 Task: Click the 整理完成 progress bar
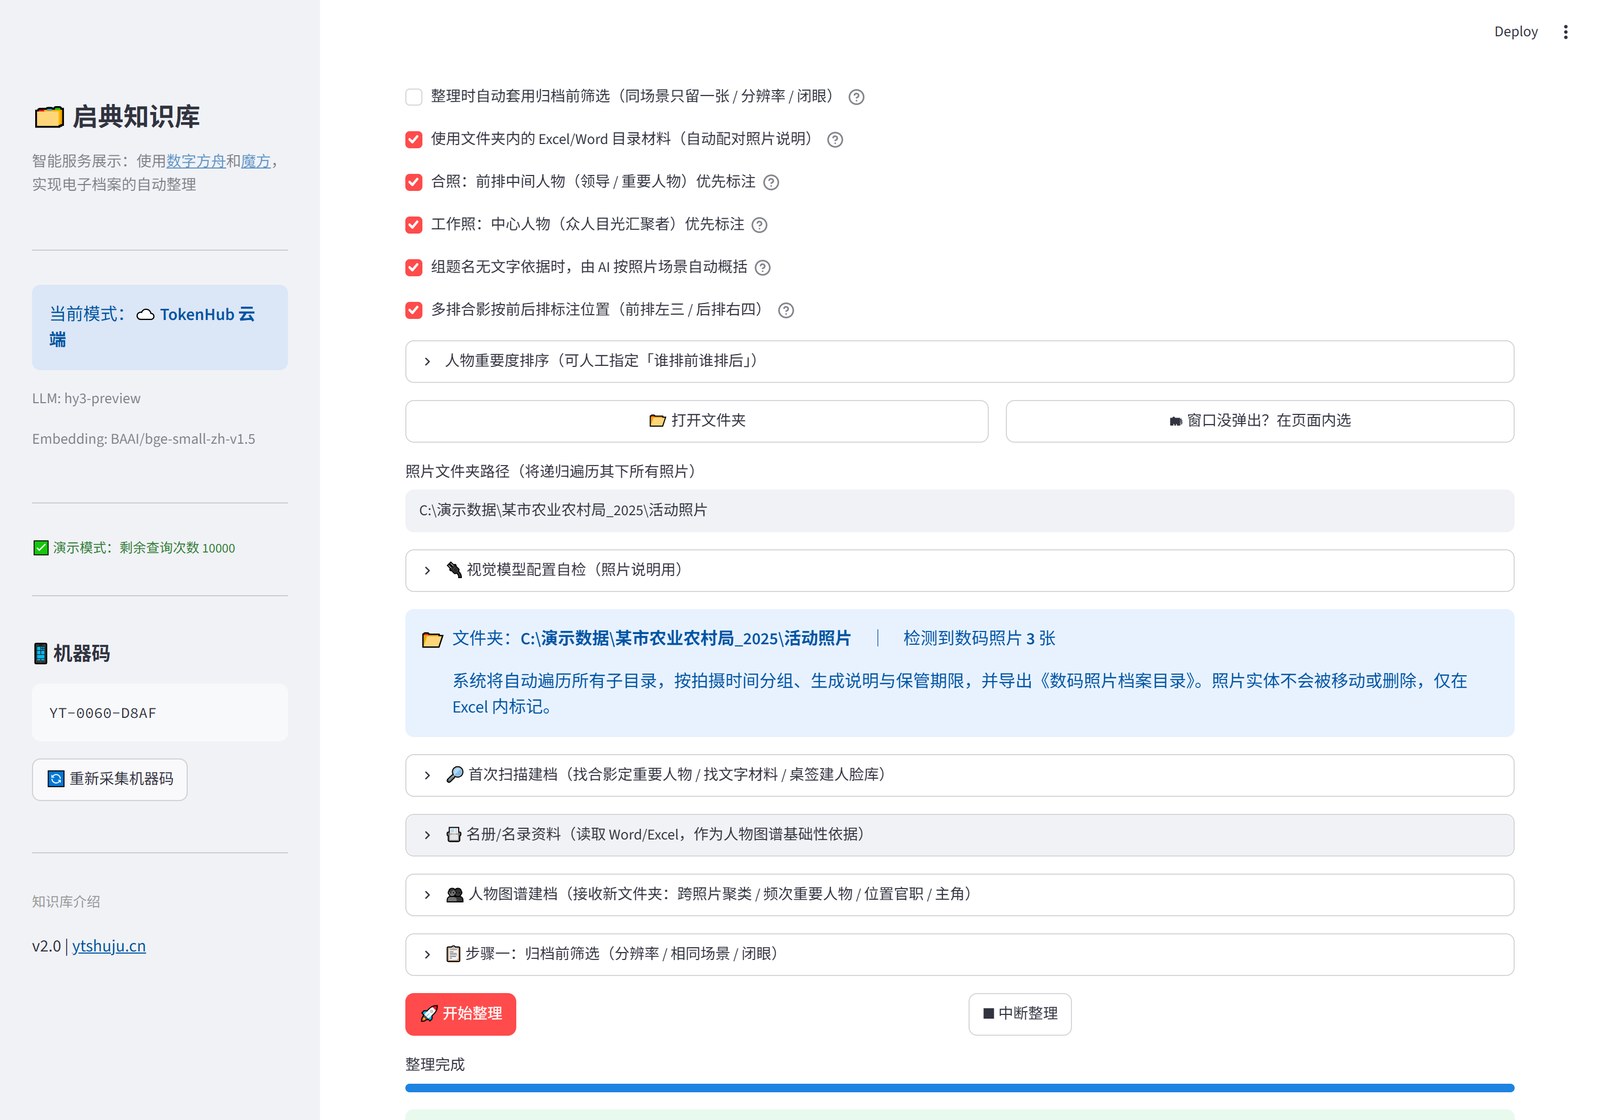click(x=959, y=1088)
